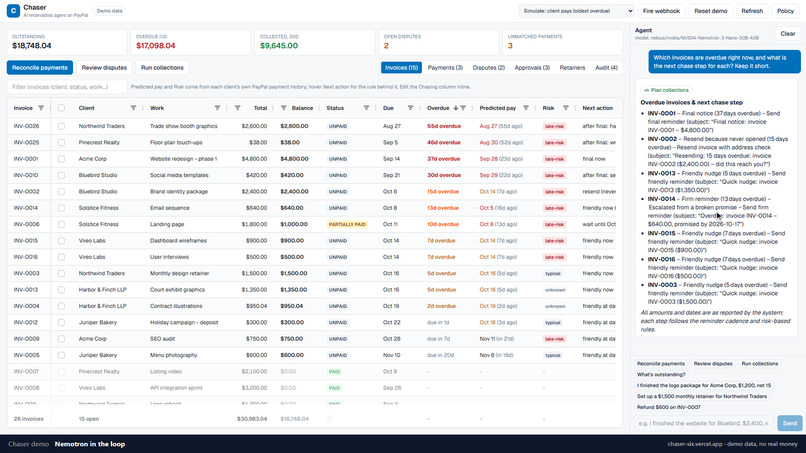Click the Plan collections chip icon
Viewport: 806px width, 453px height.
pos(647,90)
